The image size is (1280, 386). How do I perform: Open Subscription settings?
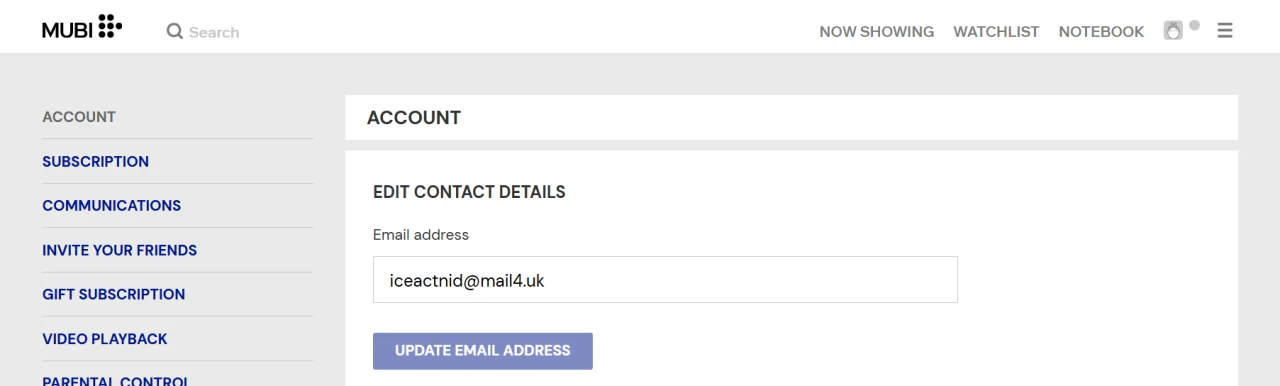(x=95, y=161)
